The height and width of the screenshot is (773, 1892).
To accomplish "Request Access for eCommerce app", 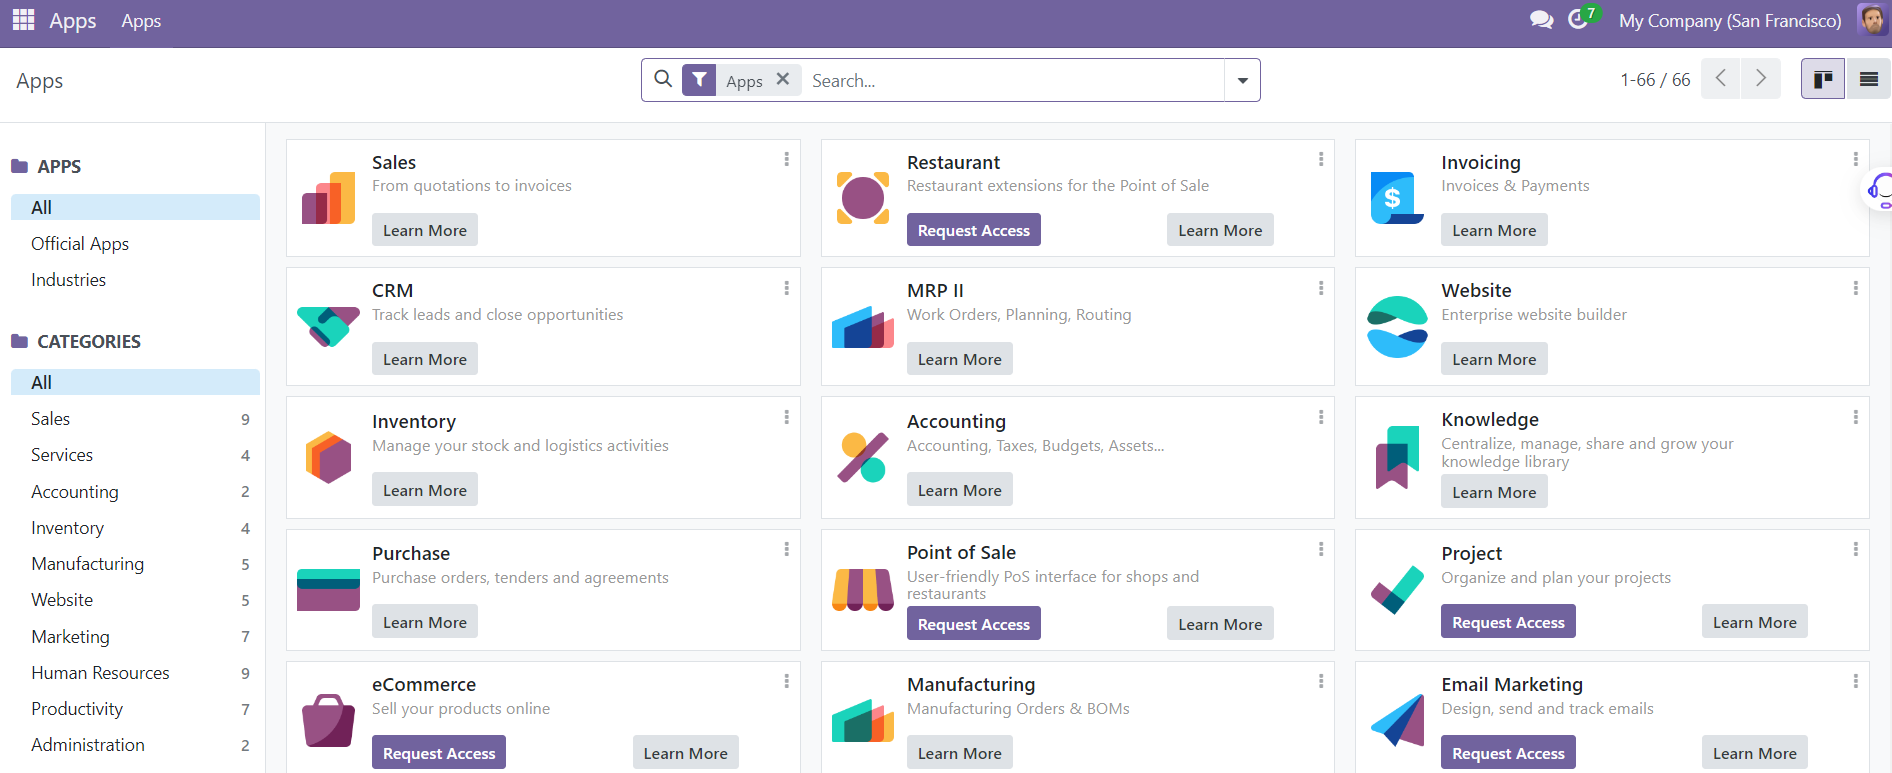I will click(x=439, y=753).
